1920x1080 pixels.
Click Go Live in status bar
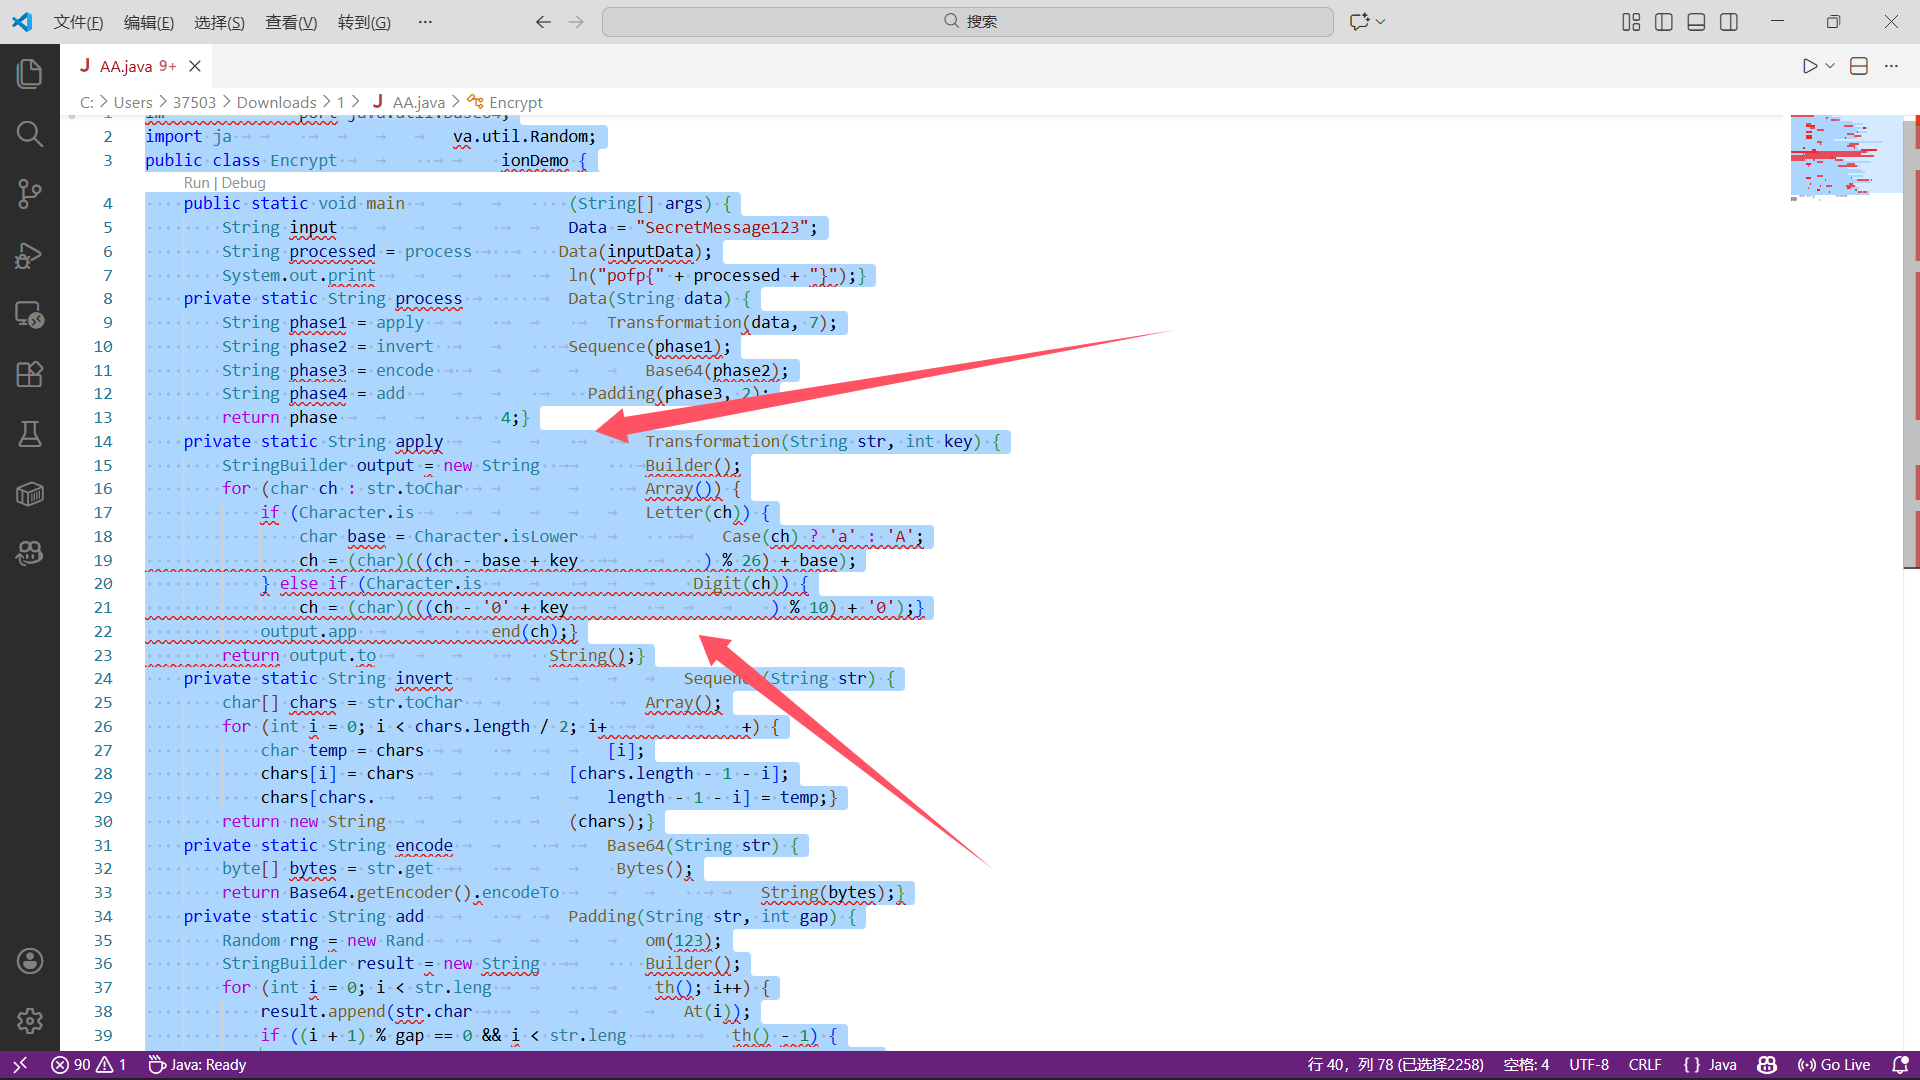1834,1065
